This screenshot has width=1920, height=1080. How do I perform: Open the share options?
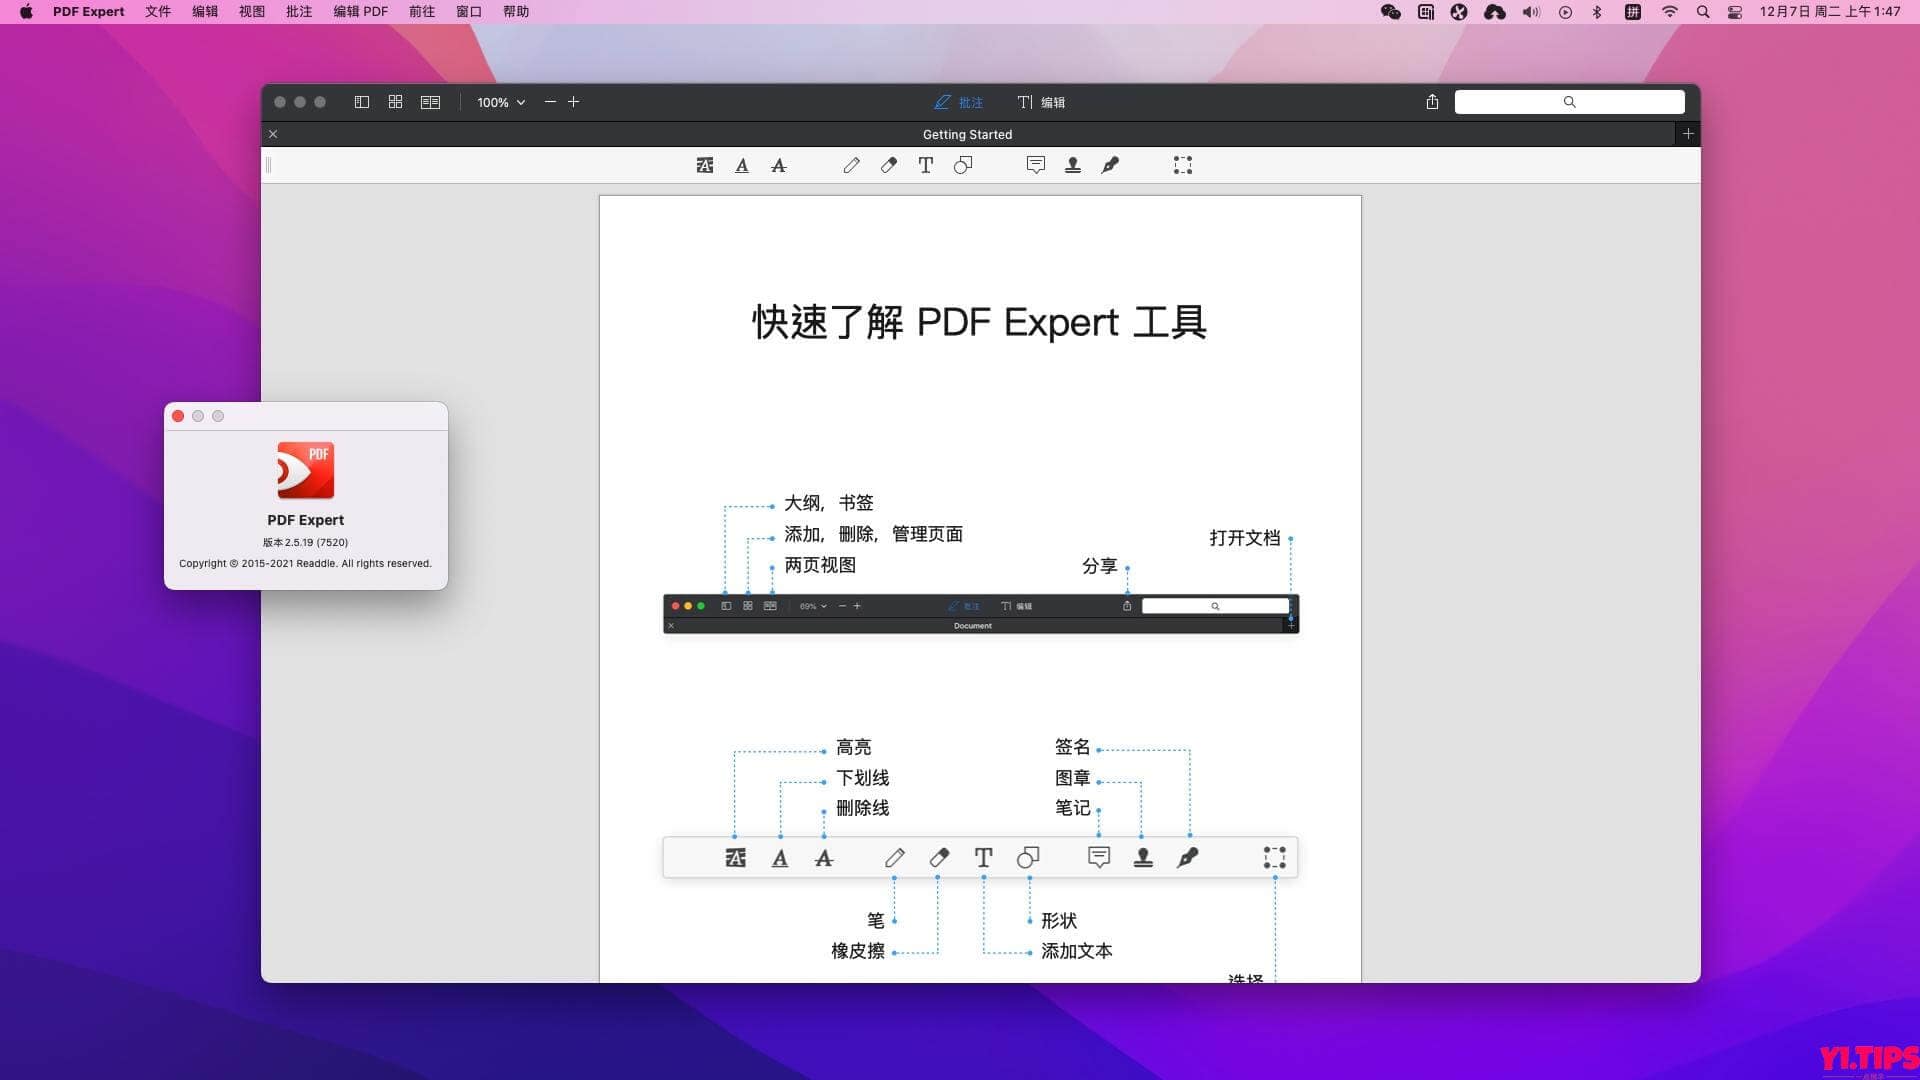tap(1432, 101)
